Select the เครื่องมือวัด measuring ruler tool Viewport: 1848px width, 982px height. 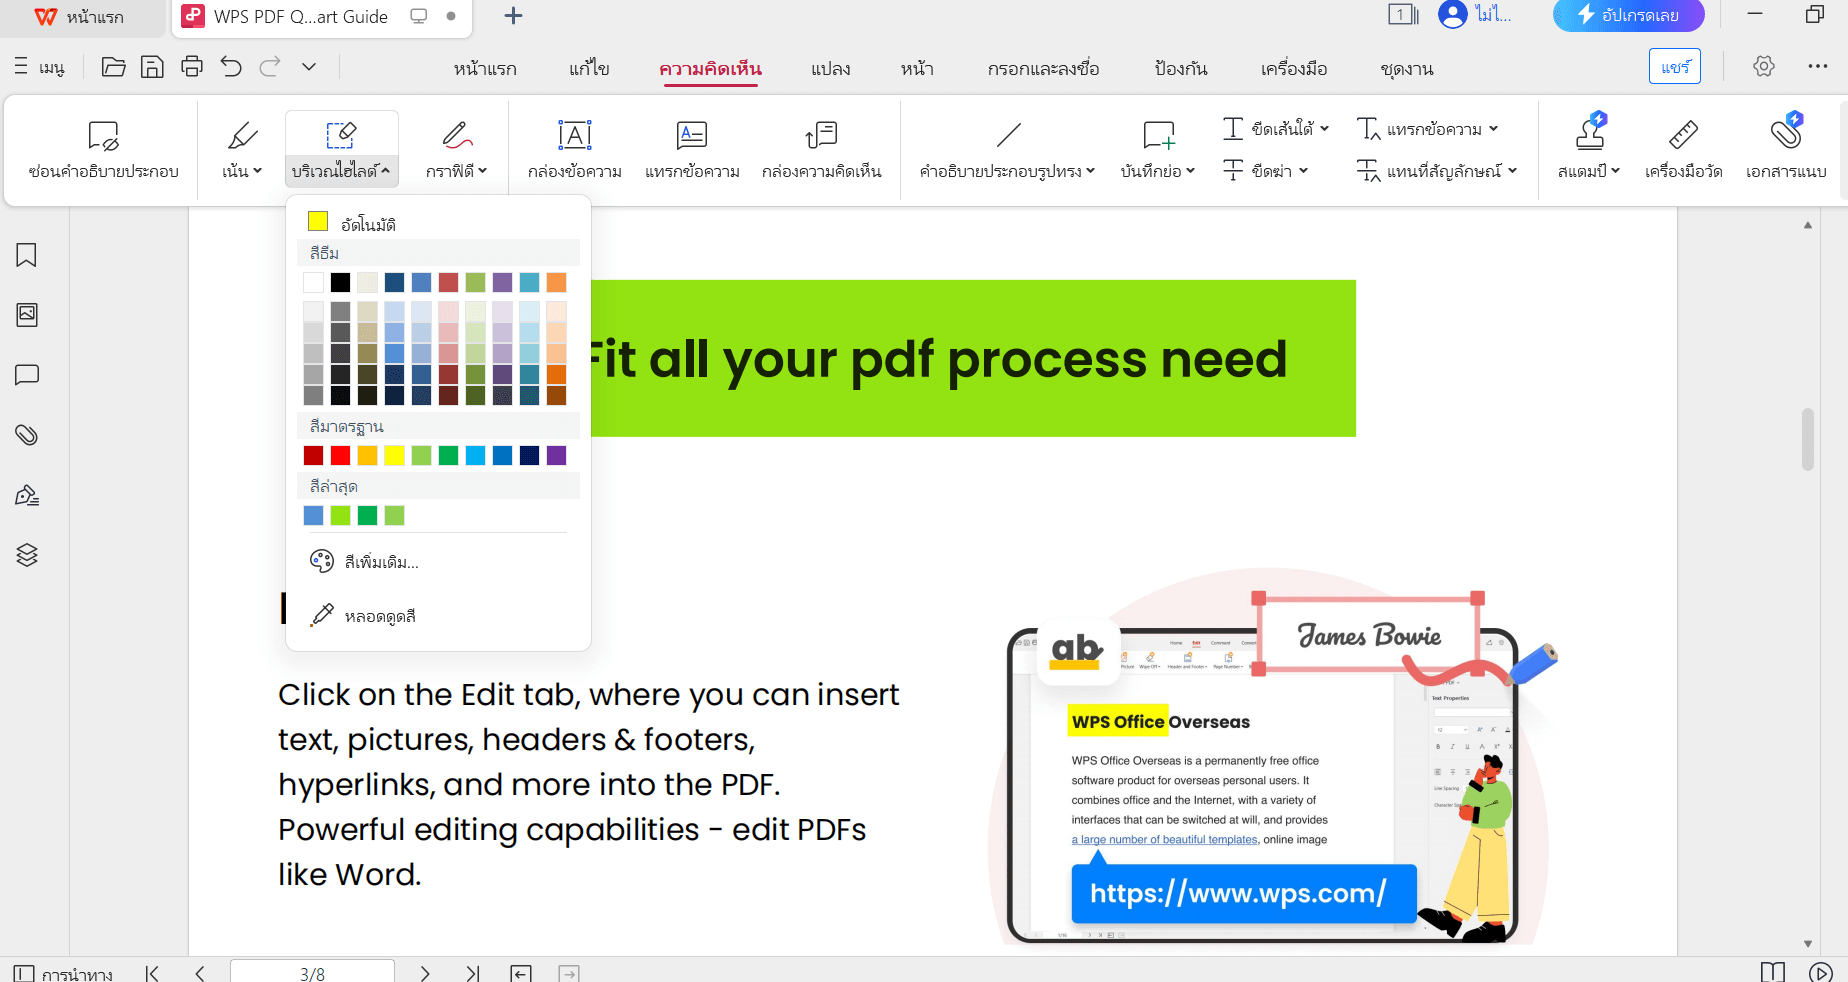pyautogui.click(x=1684, y=150)
